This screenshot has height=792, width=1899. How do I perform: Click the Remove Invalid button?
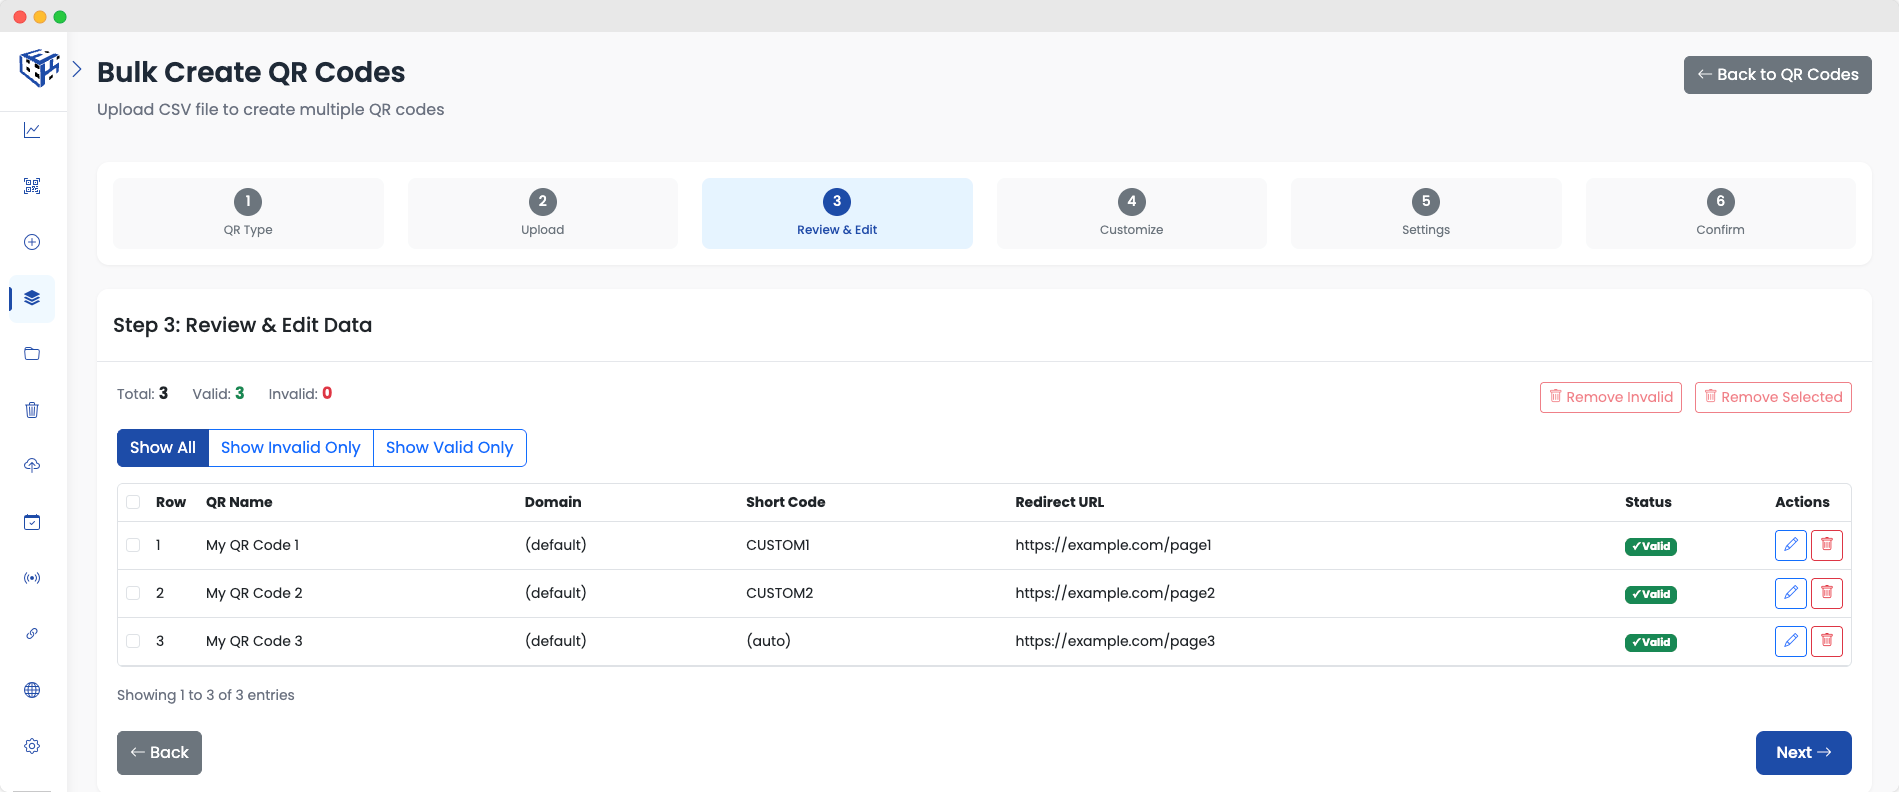(x=1610, y=397)
